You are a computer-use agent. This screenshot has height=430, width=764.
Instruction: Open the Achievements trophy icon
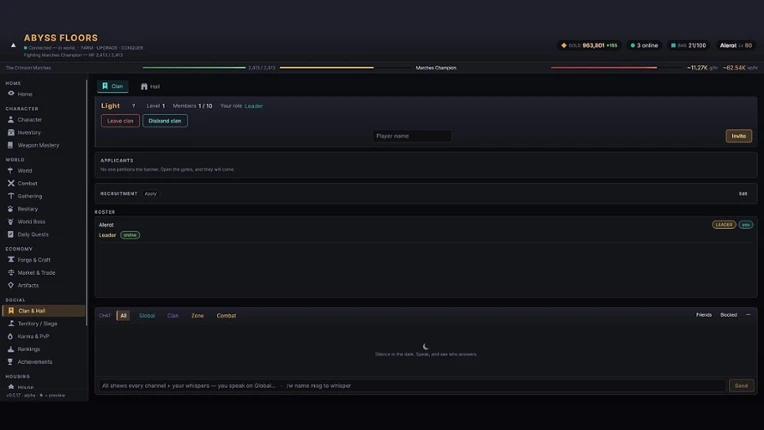tap(11, 361)
